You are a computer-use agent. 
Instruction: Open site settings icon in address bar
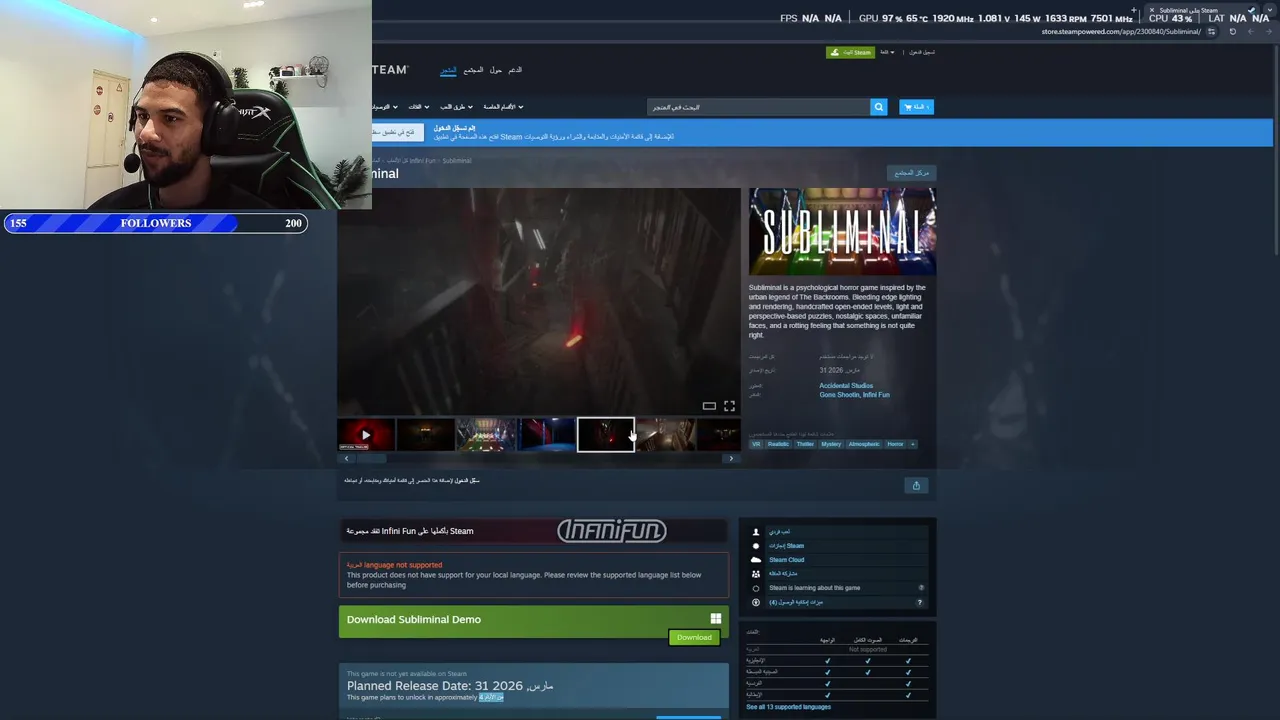click(x=1212, y=32)
